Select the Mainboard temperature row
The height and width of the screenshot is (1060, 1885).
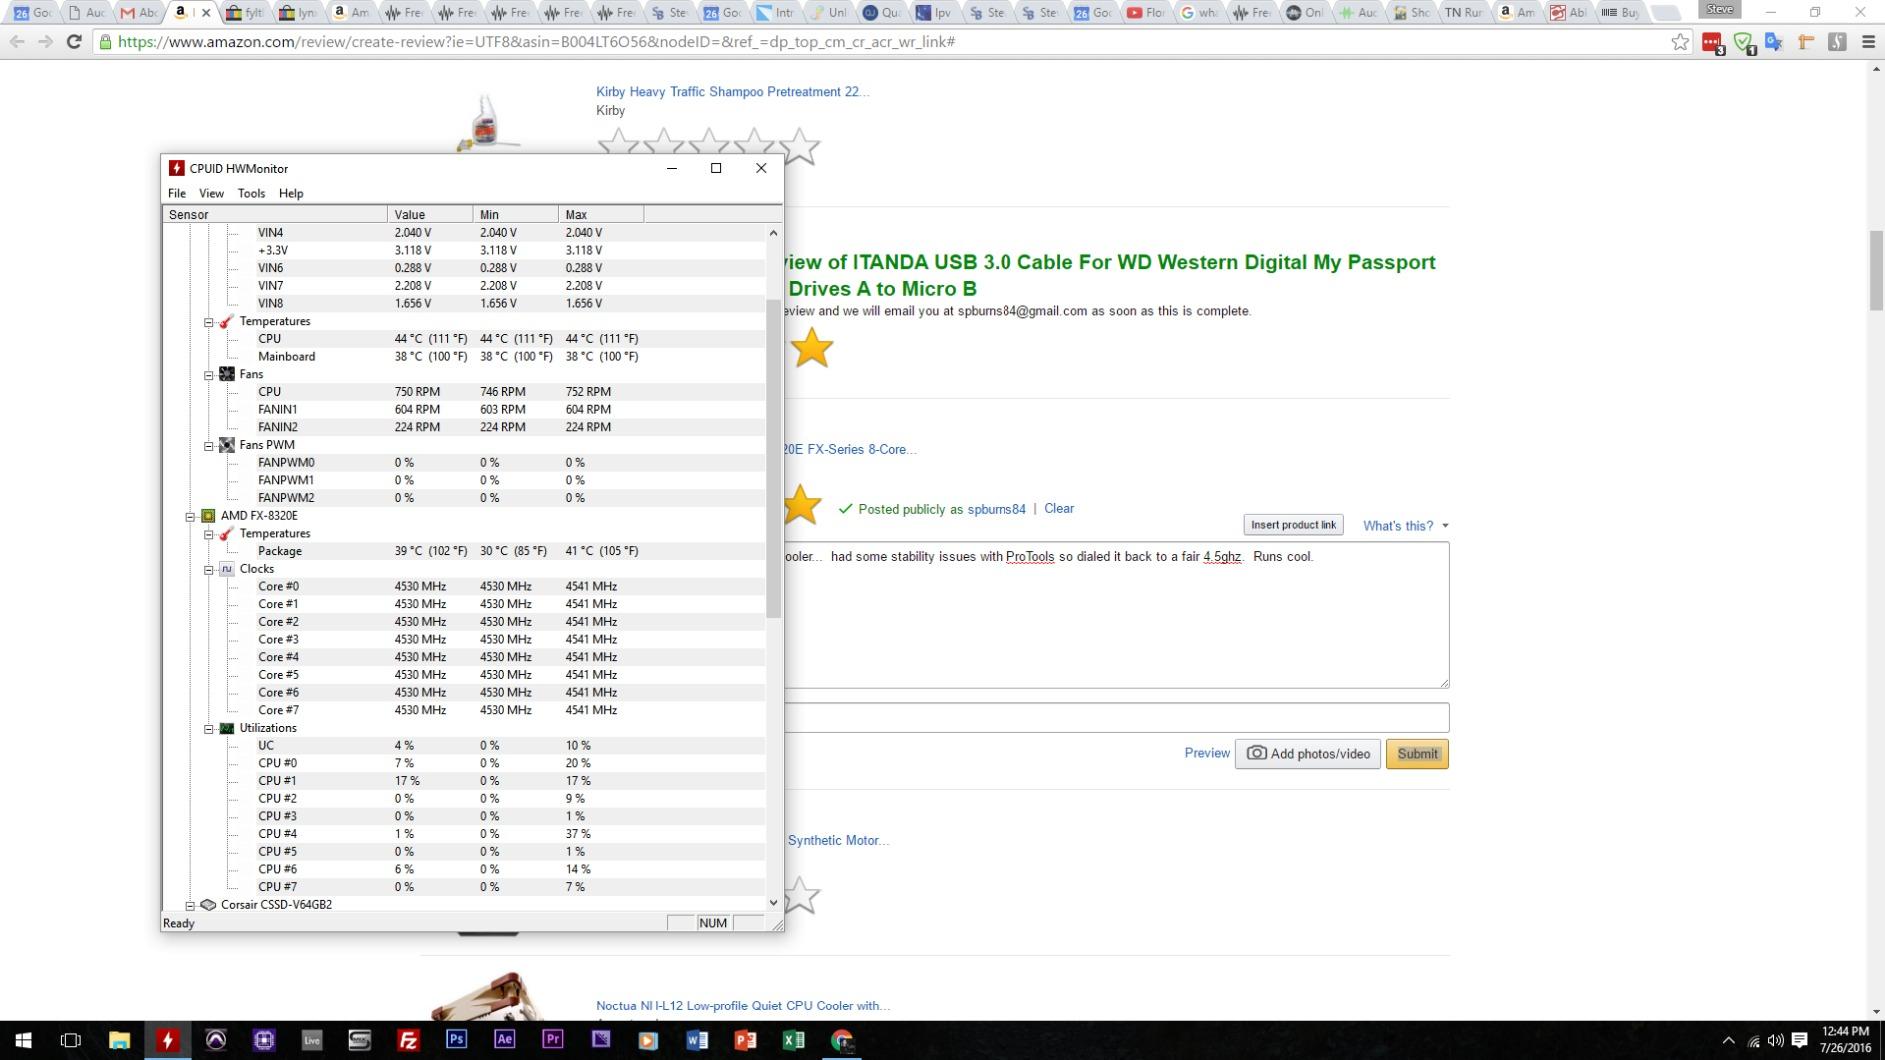coord(465,357)
